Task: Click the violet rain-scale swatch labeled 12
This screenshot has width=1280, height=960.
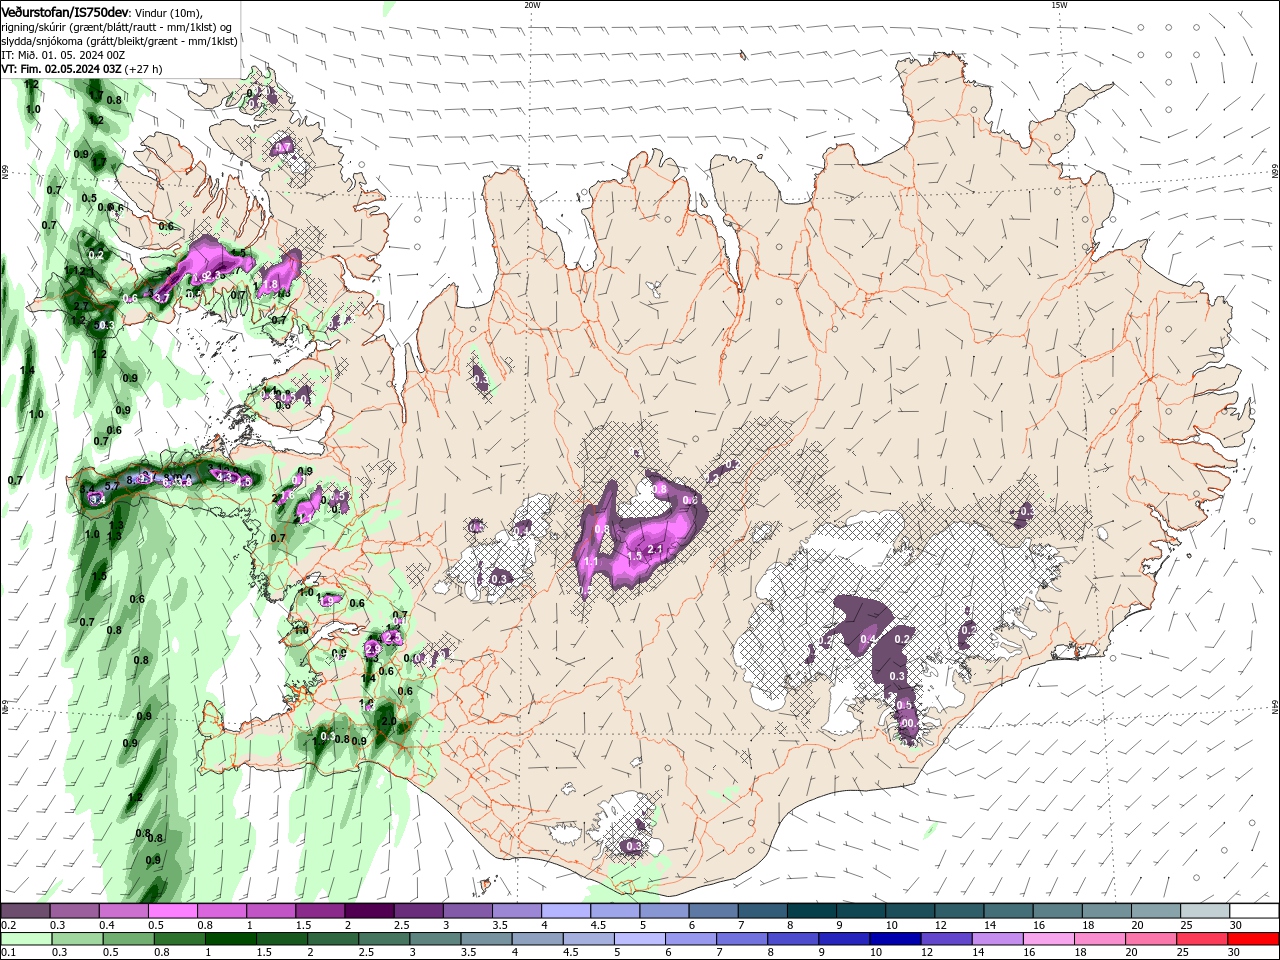Action: click(x=946, y=939)
